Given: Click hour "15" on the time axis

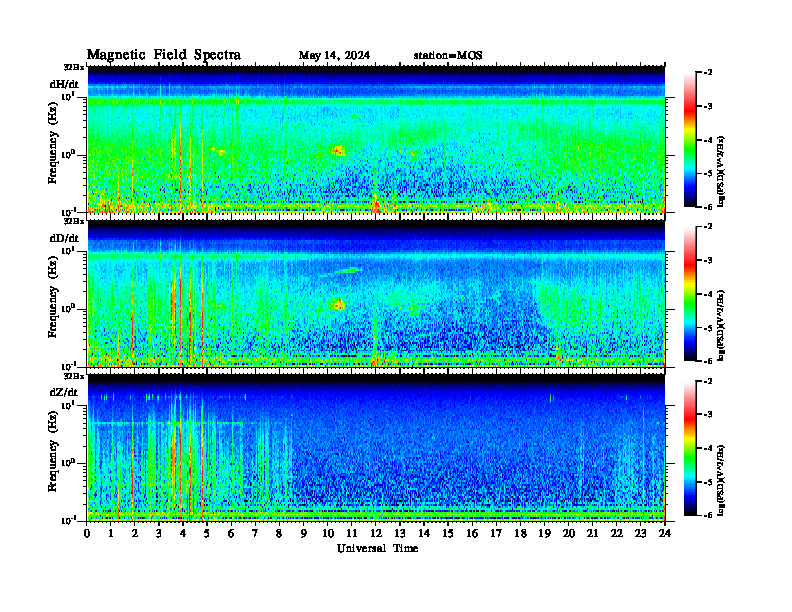Looking at the screenshot, I should tap(448, 534).
